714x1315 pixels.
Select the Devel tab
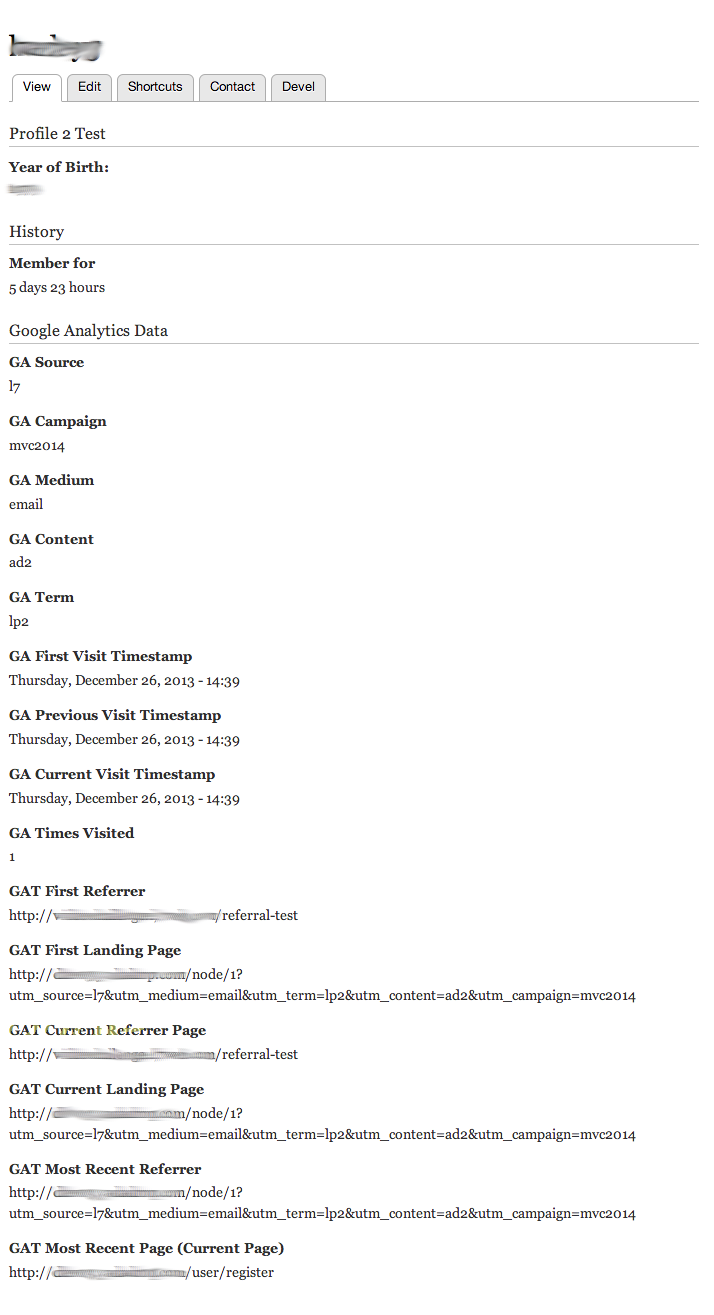(298, 87)
